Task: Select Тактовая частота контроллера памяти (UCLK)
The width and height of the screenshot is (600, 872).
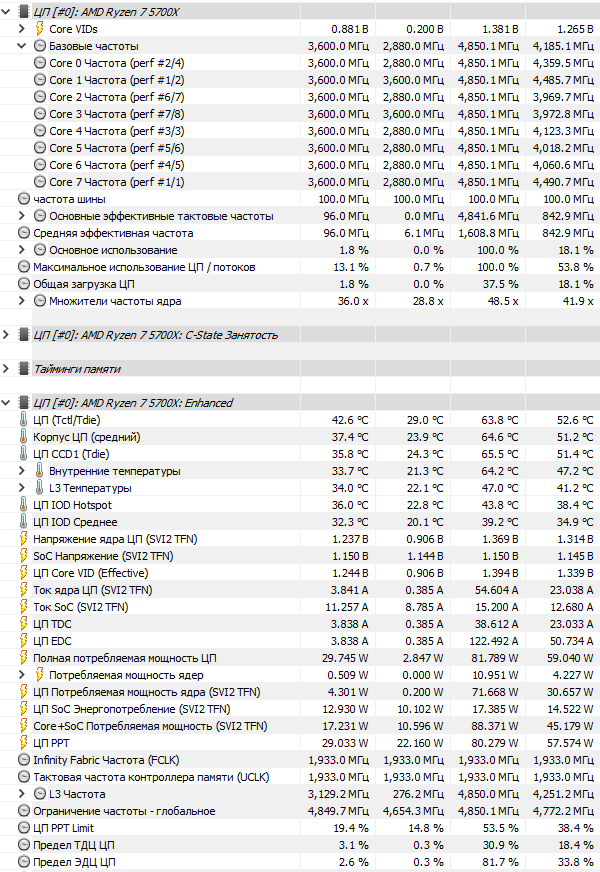Action: [x=300, y=776]
